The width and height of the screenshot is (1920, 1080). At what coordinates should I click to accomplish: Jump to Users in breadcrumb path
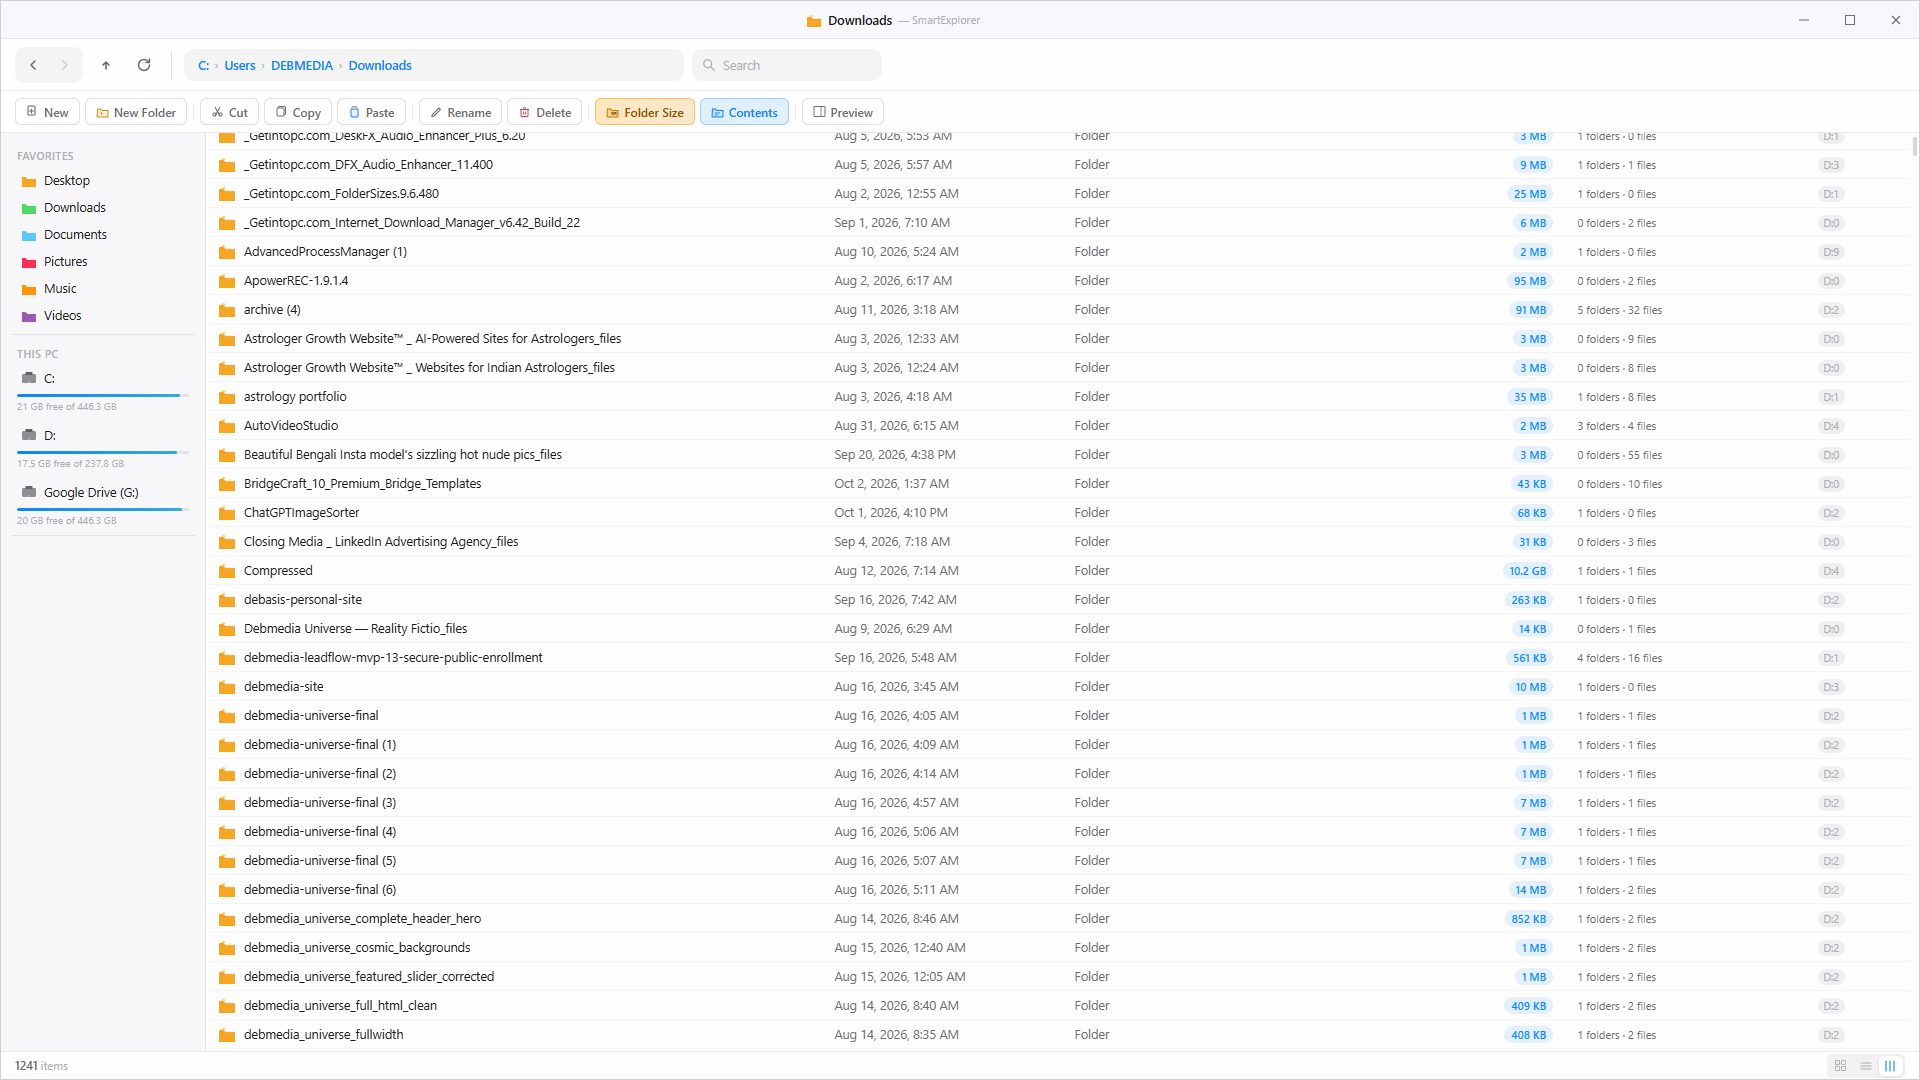pos(240,66)
